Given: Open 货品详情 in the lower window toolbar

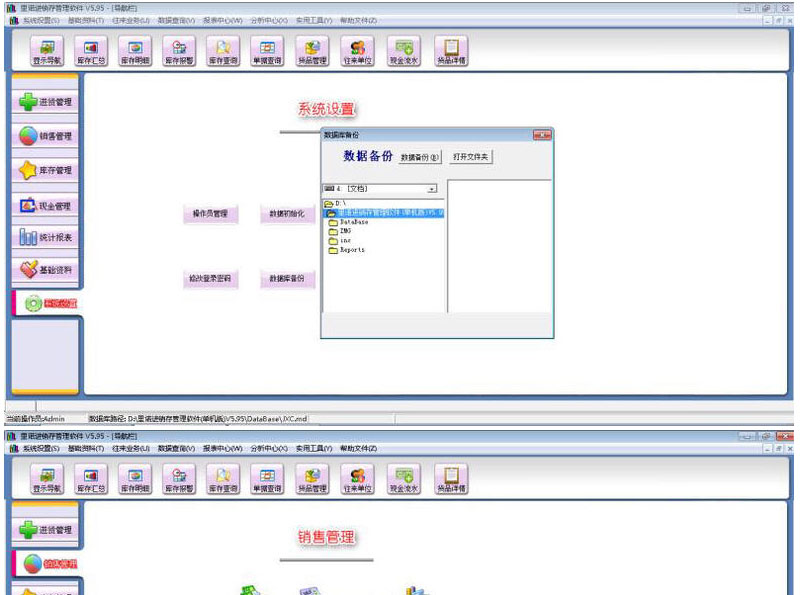Looking at the screenshot, I should (x=451, y=479).
